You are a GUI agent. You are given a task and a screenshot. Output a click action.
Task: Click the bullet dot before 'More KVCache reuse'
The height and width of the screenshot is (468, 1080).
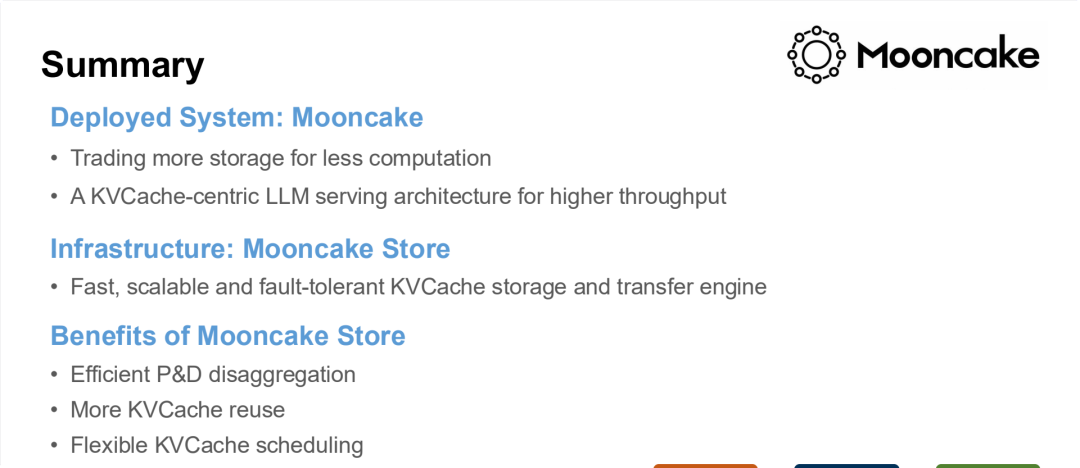(x=55, y=411)
